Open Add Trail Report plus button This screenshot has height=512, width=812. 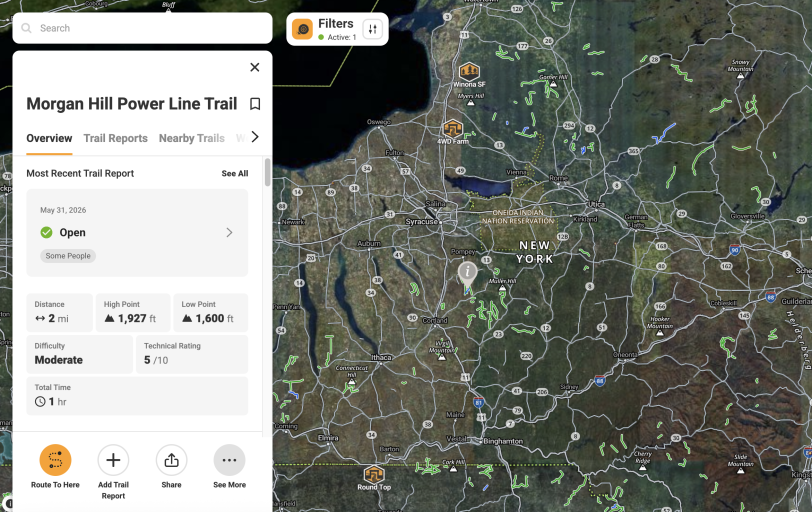pos(113,460)
